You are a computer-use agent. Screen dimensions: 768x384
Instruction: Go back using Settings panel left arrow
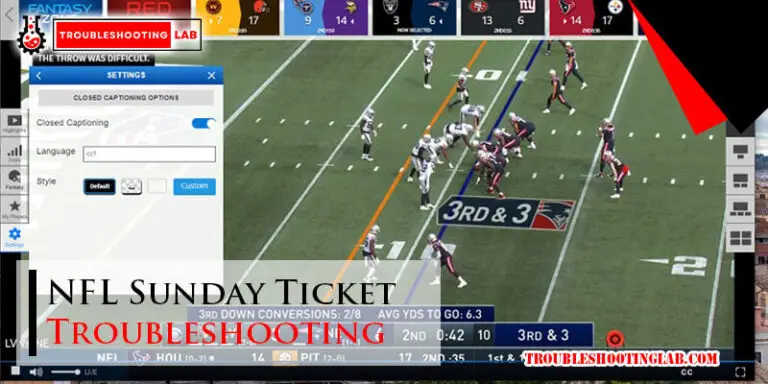(39, 75)
